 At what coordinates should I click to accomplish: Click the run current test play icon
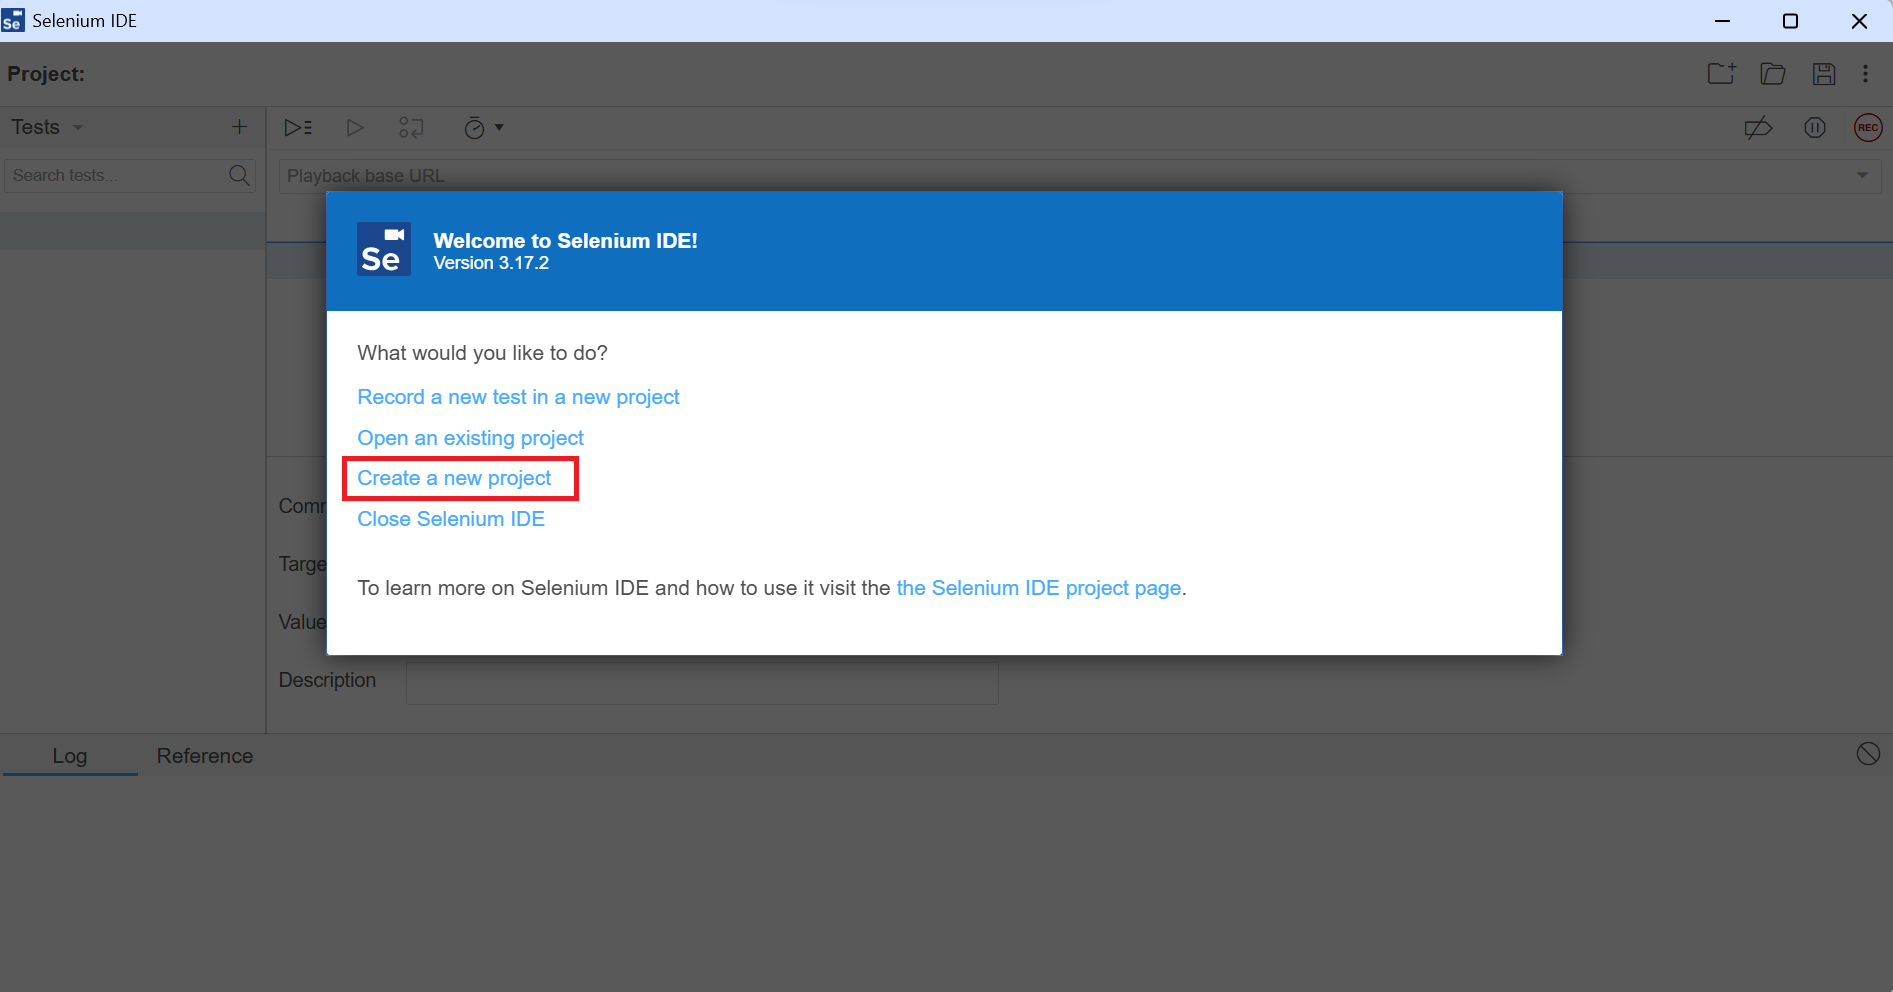pos(355,127)
